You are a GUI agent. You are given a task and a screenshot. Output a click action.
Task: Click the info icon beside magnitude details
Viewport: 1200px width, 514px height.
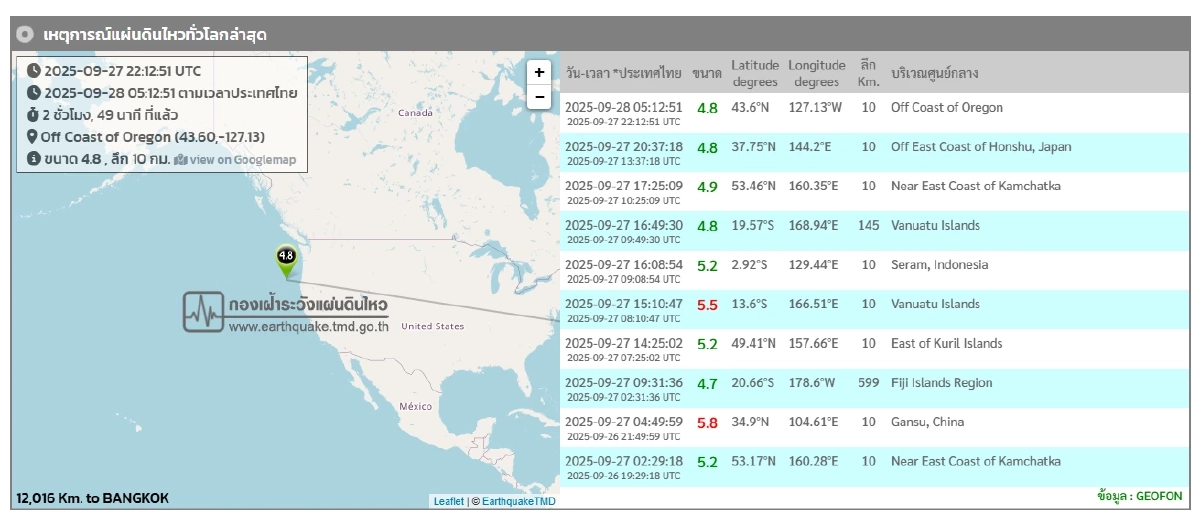34,159
